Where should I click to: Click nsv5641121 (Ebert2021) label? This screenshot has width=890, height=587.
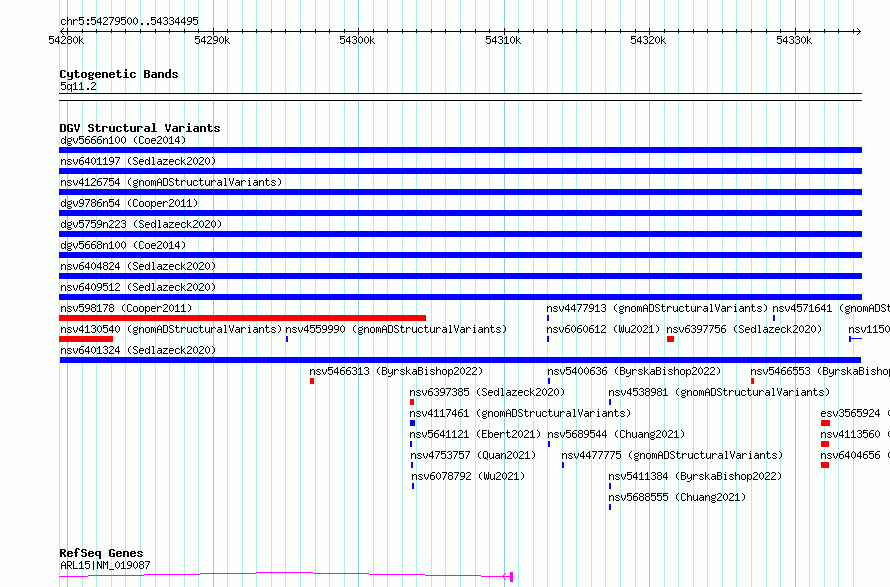pos(475,434)
